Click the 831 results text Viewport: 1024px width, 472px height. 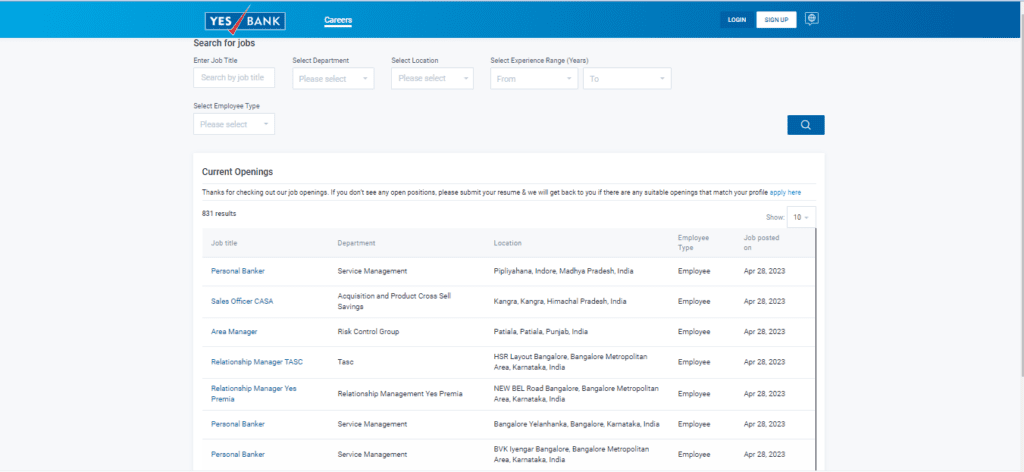pos(219,213)
